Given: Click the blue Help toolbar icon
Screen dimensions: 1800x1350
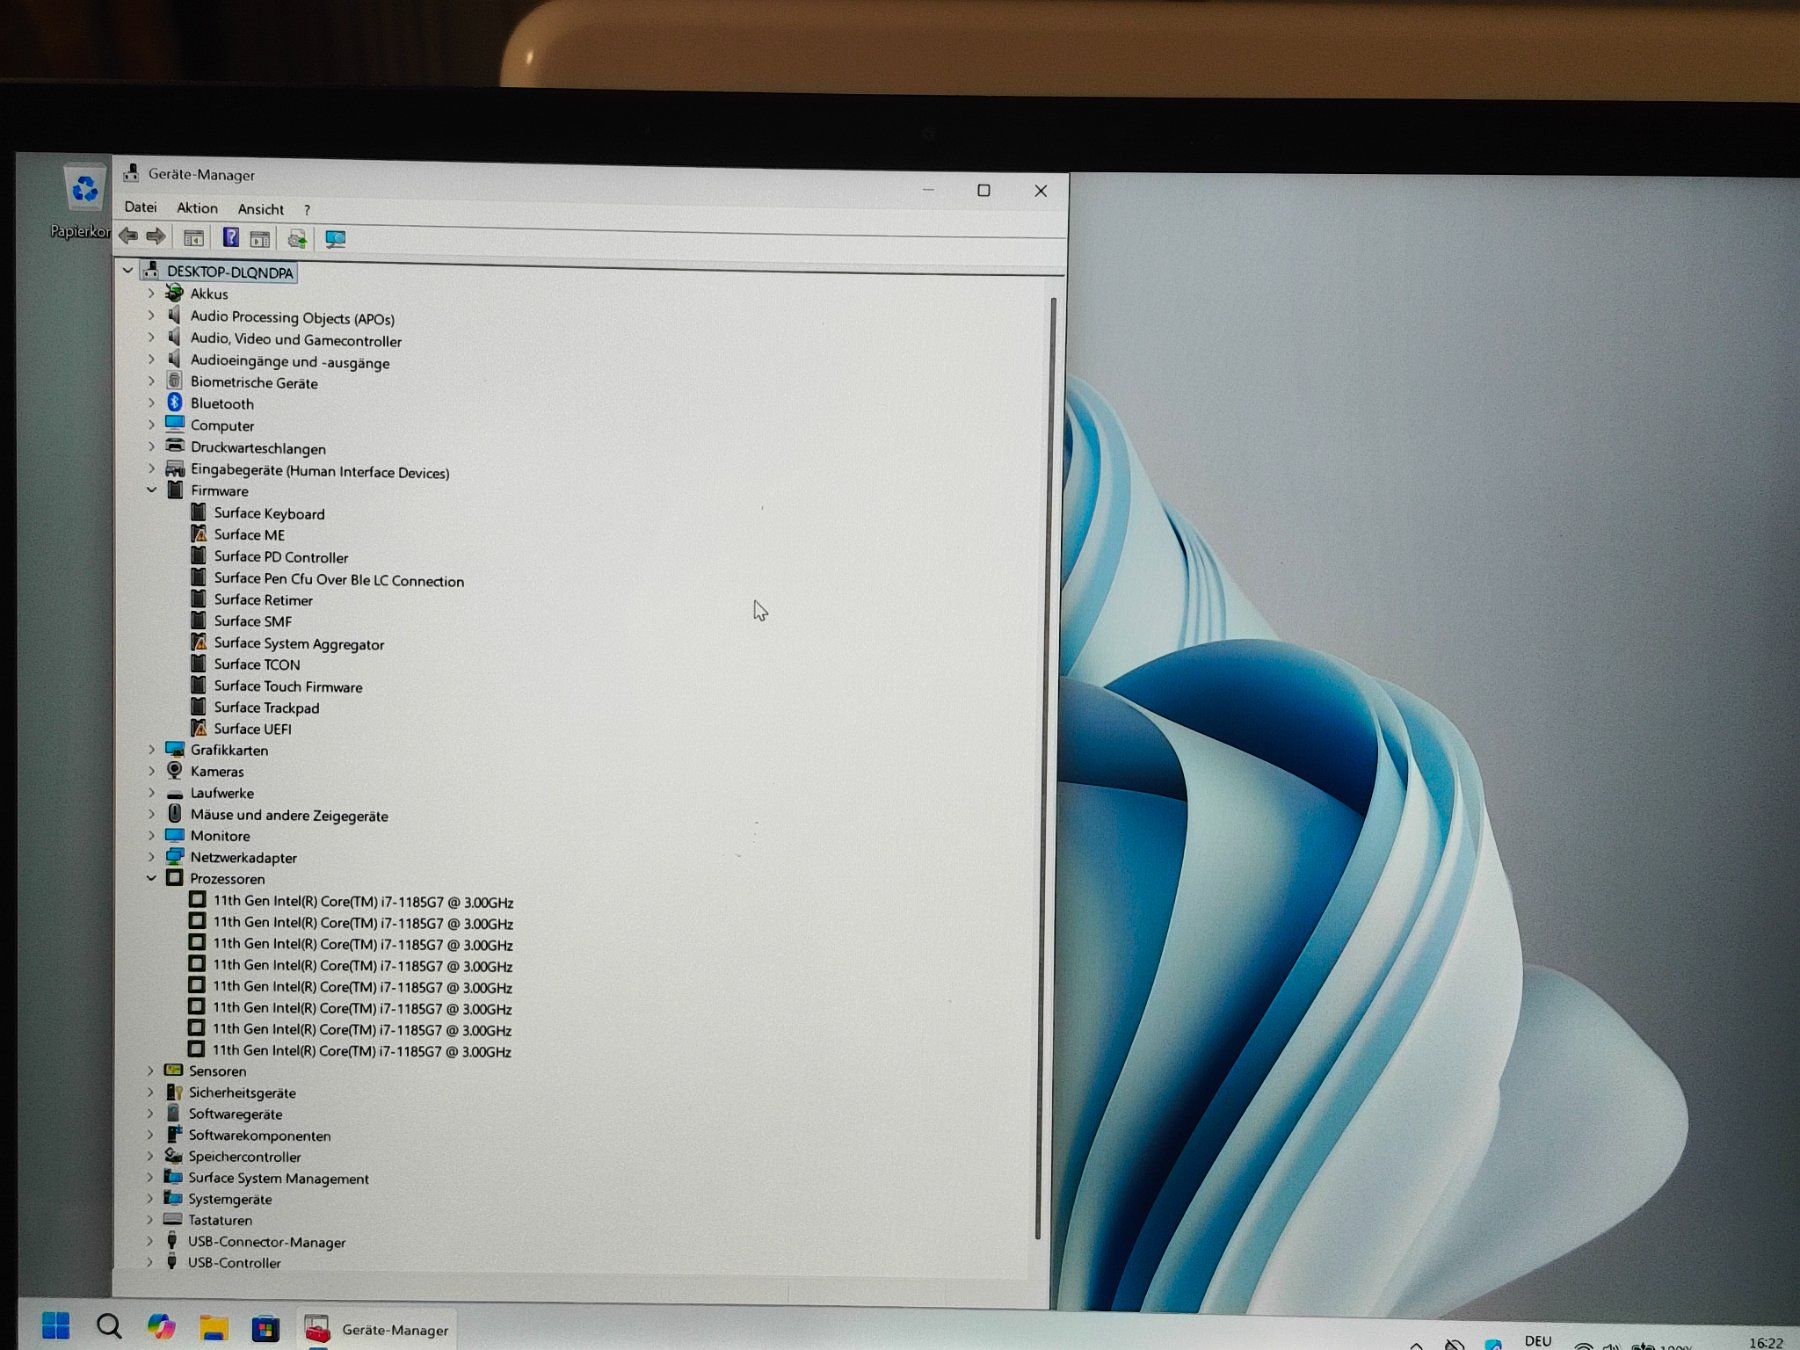Looking at the screenshot, I should pyautogui.click(x=230, y=237).
